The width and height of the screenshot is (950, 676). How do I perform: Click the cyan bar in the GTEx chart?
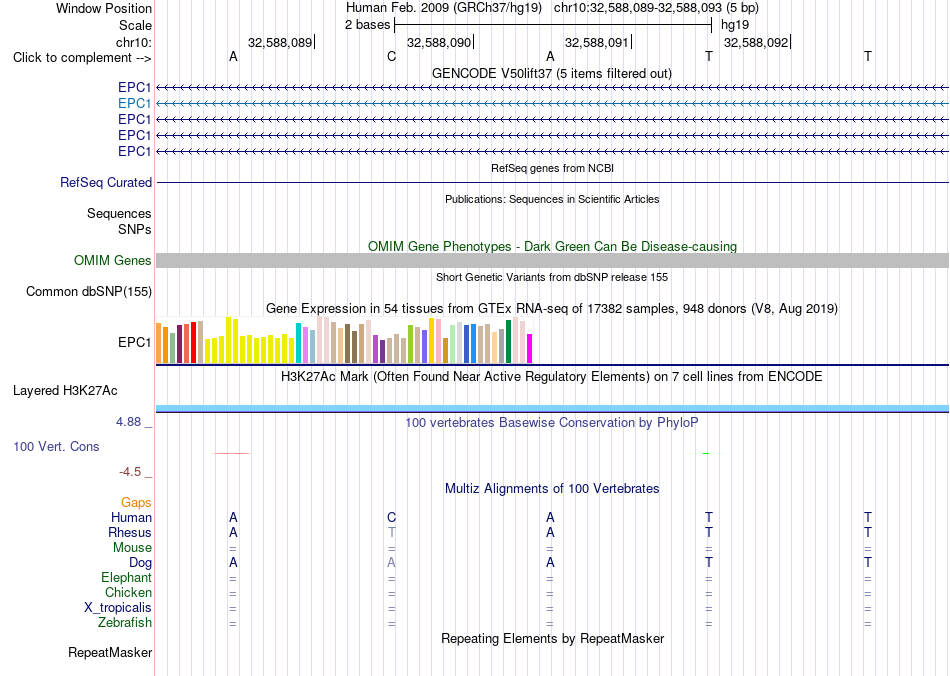(298, 343)
